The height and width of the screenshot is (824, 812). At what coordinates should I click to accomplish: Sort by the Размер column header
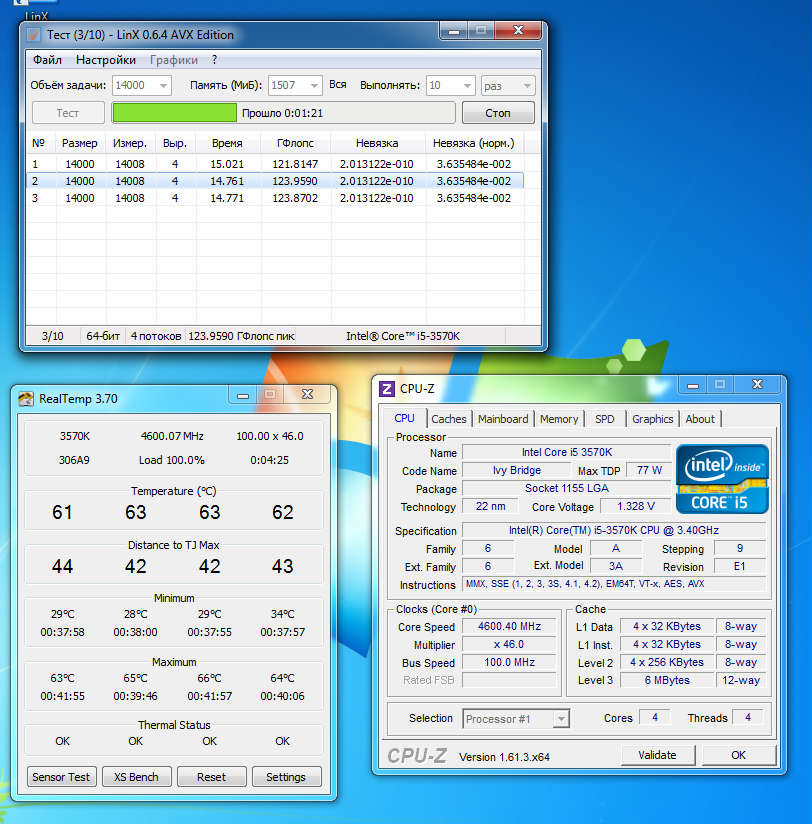80,143
